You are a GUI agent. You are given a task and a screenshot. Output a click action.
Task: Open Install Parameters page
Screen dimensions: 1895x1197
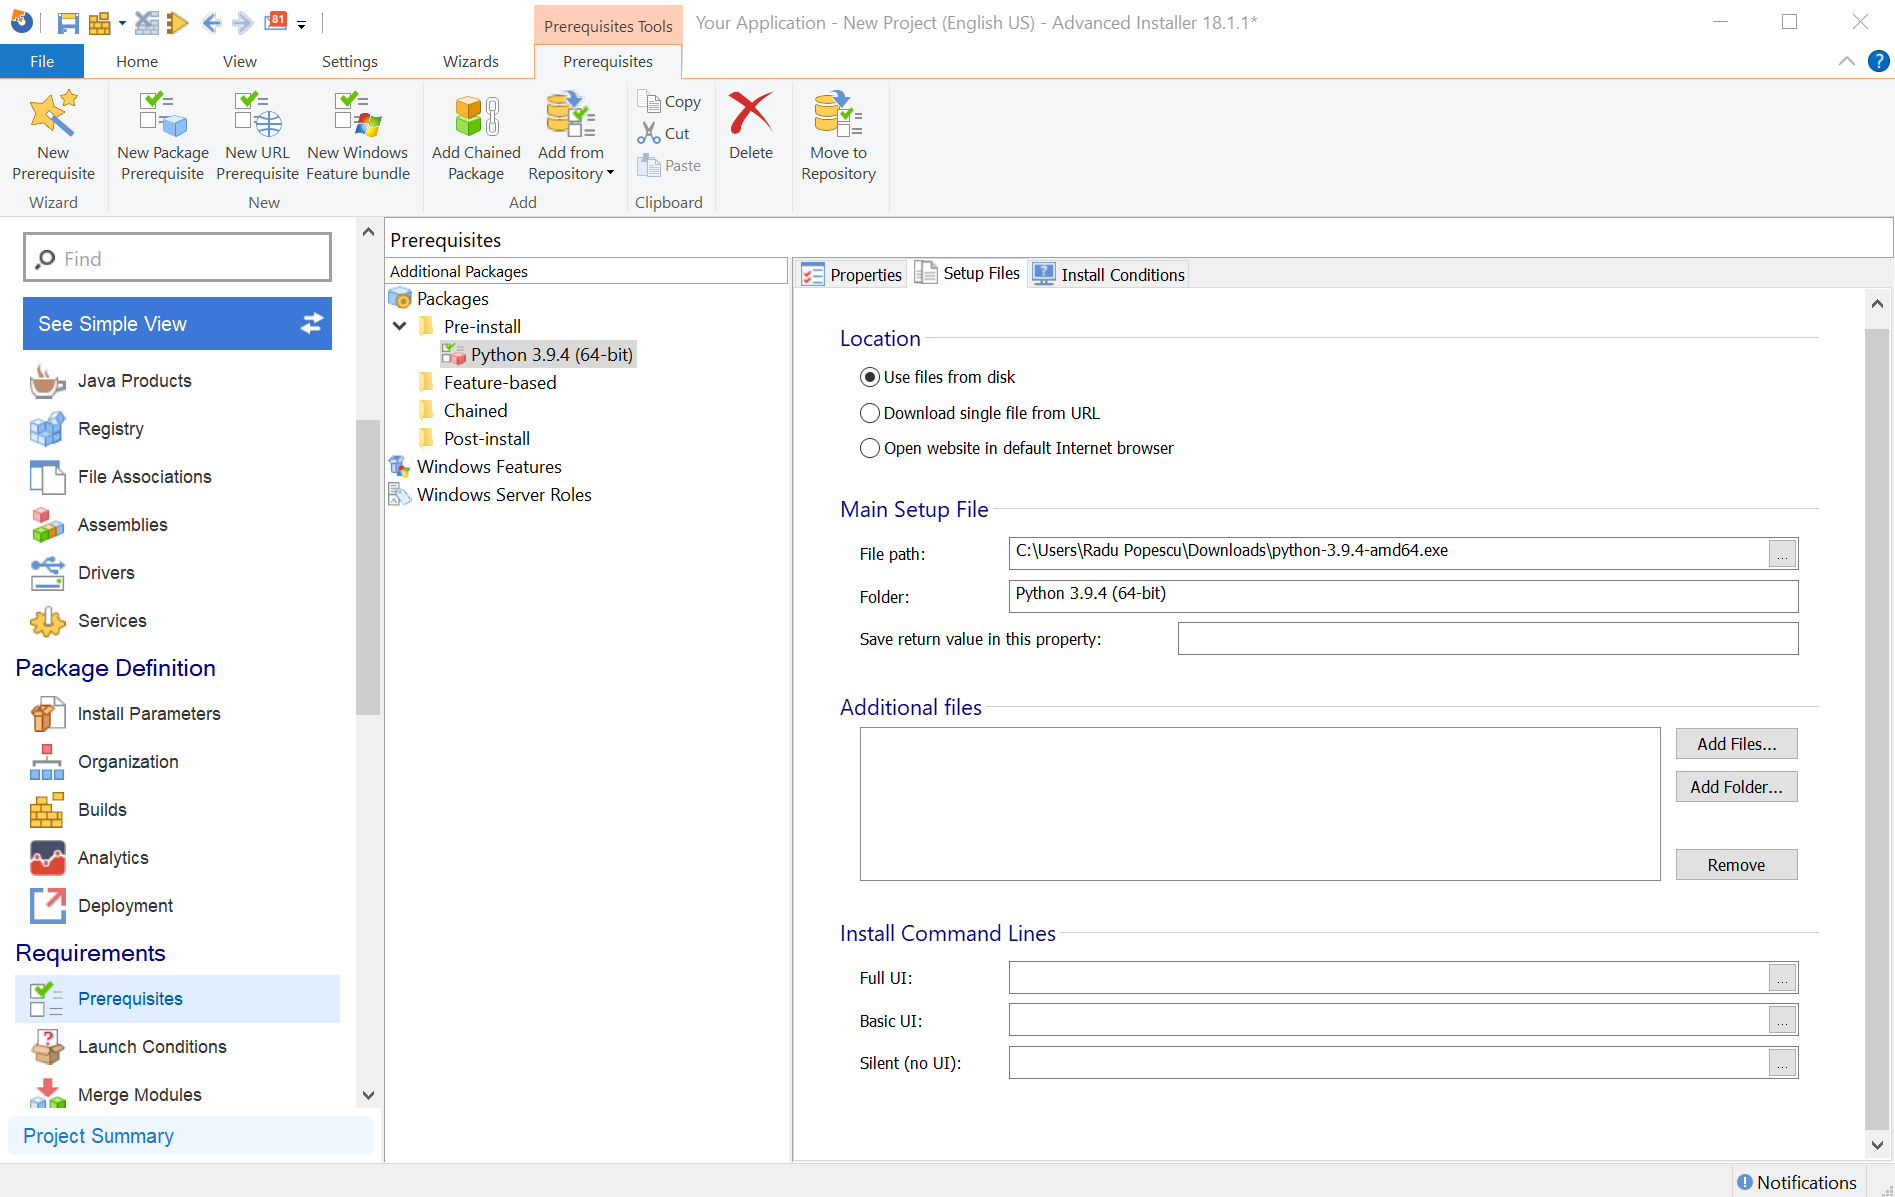[149, 713]
